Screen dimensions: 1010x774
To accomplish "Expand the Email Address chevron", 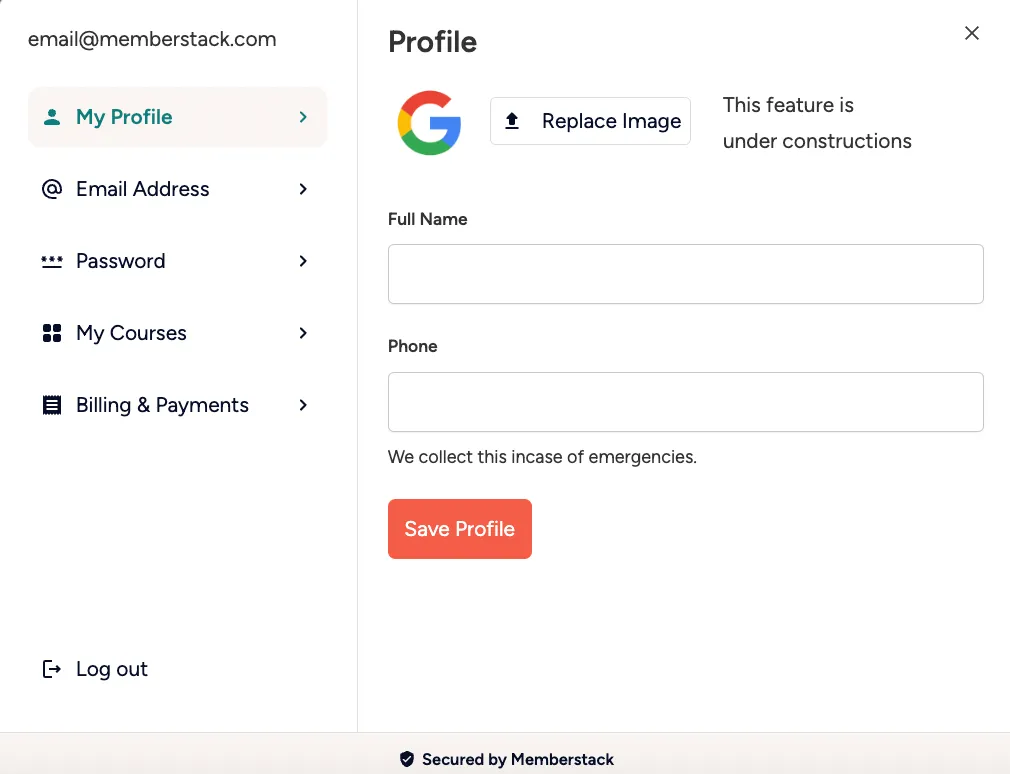I will click(x=303, y=189).
